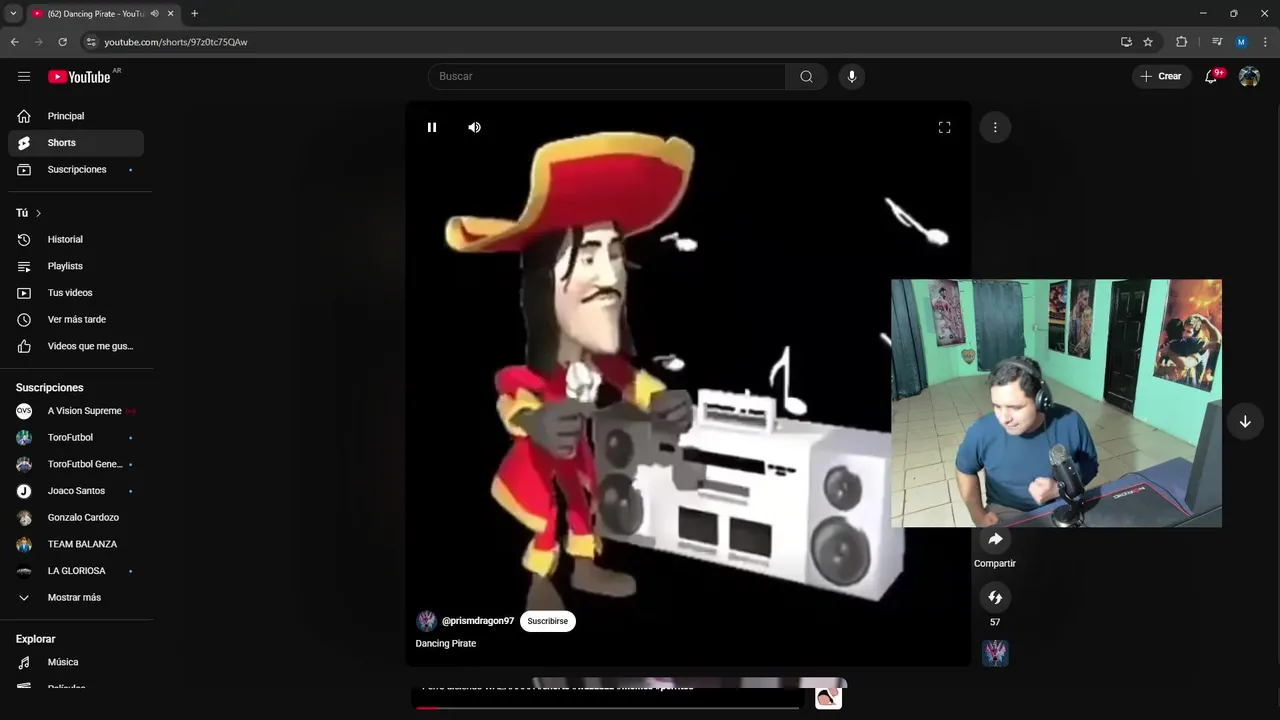
Task: Start voice search with microphone
Action: [851, 76]
